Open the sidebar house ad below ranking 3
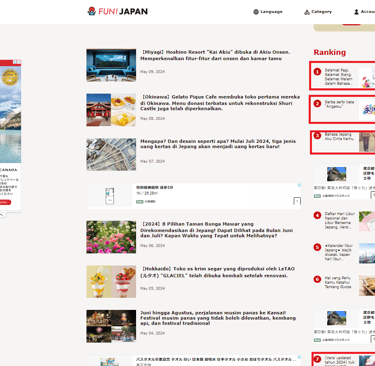 (344, 182)
